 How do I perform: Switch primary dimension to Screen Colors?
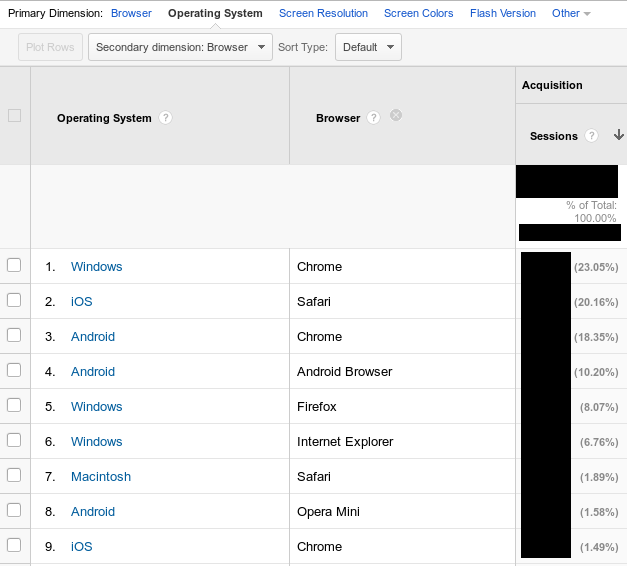pyautogui.click(x=418, y=13)
